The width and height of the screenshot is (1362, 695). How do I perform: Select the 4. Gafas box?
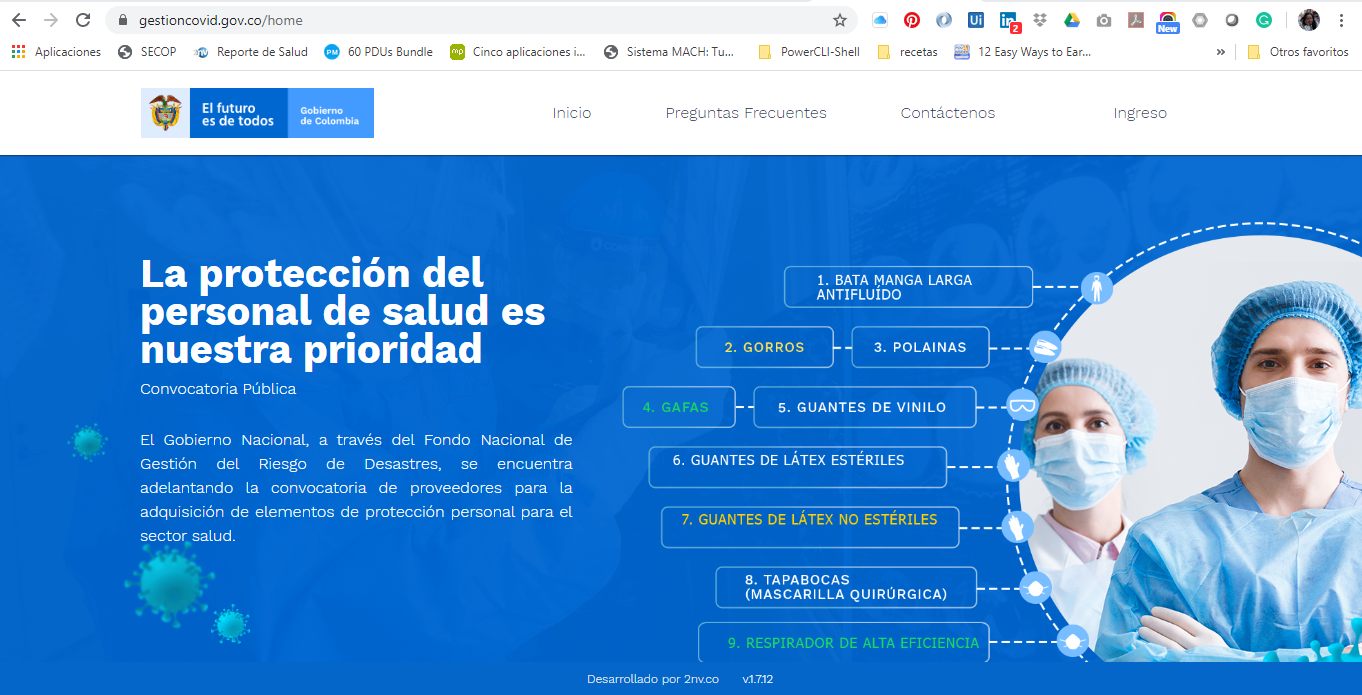679,407
